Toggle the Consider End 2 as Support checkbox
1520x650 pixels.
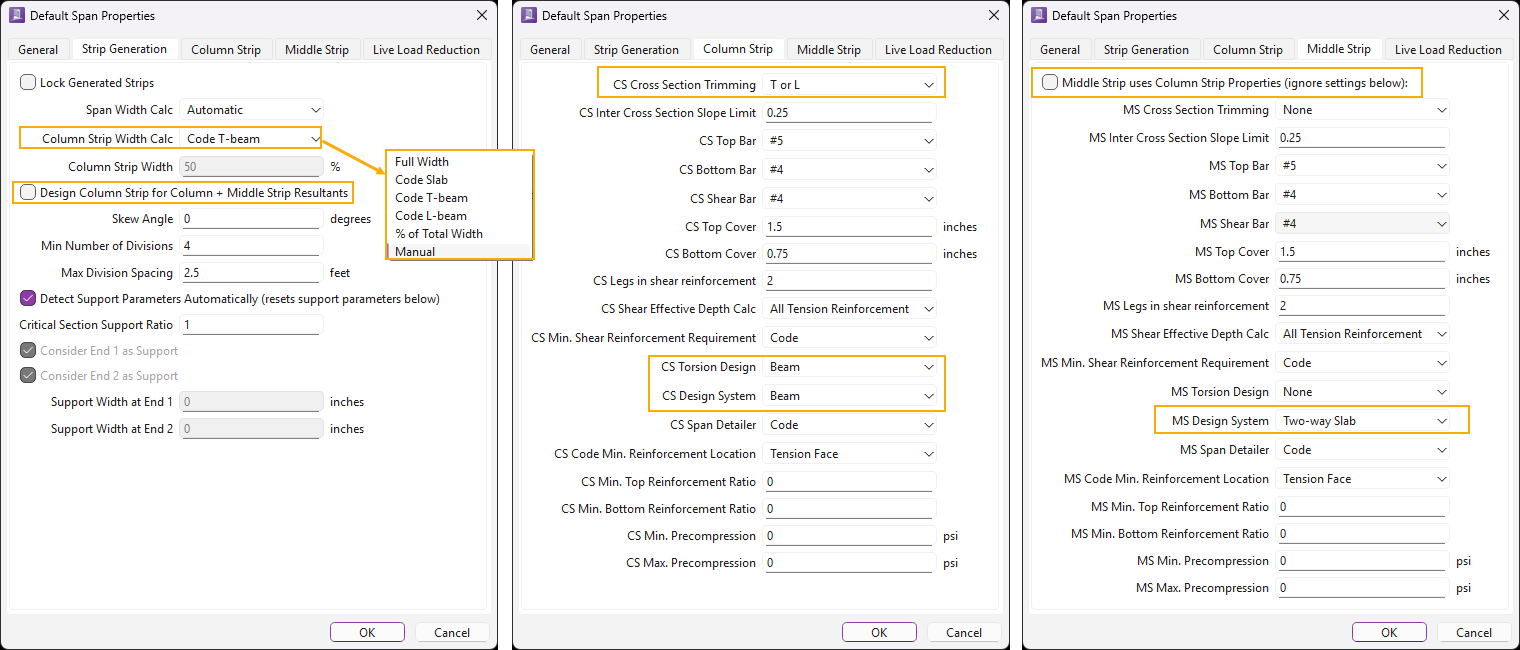click(x=28, y=376)
